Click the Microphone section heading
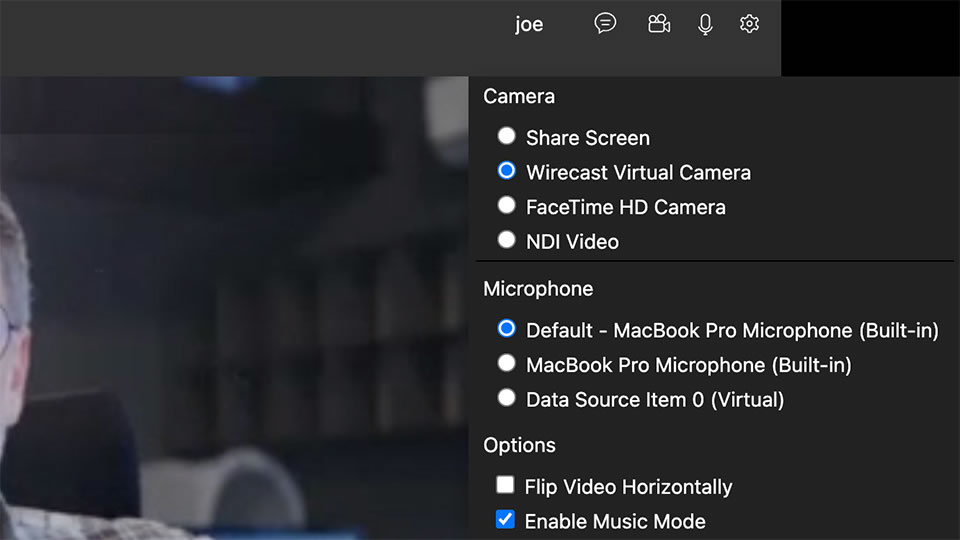This screenshot has height=540, width=960. point(538,289)
